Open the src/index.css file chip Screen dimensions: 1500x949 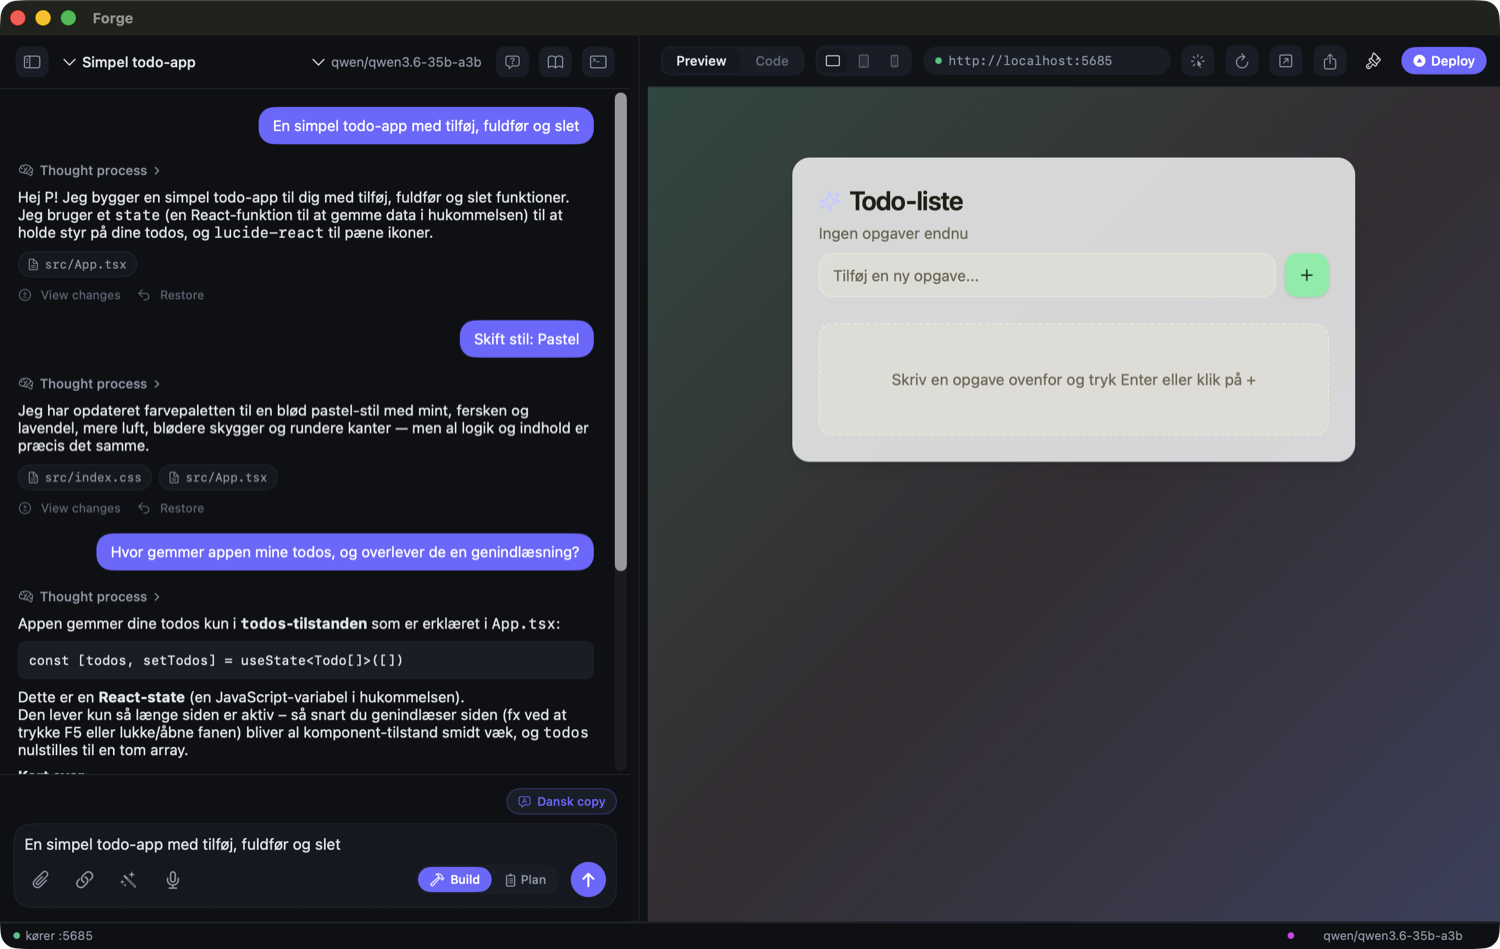(84, 478)
